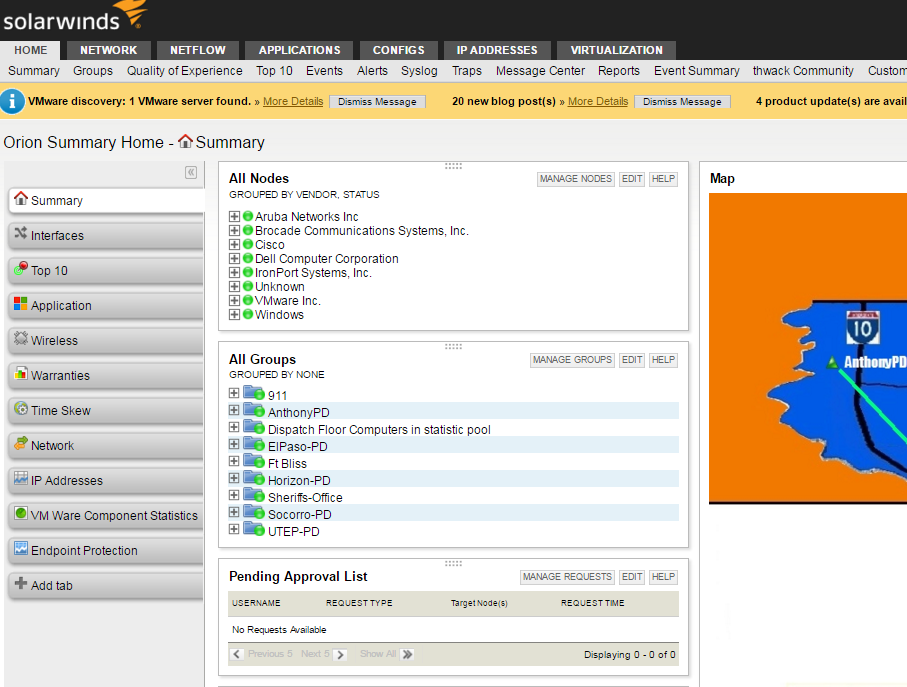Viewport: 907px width, 687px height.
Task: Expand the VMware Inc. node
Action: tap(234, 300)
